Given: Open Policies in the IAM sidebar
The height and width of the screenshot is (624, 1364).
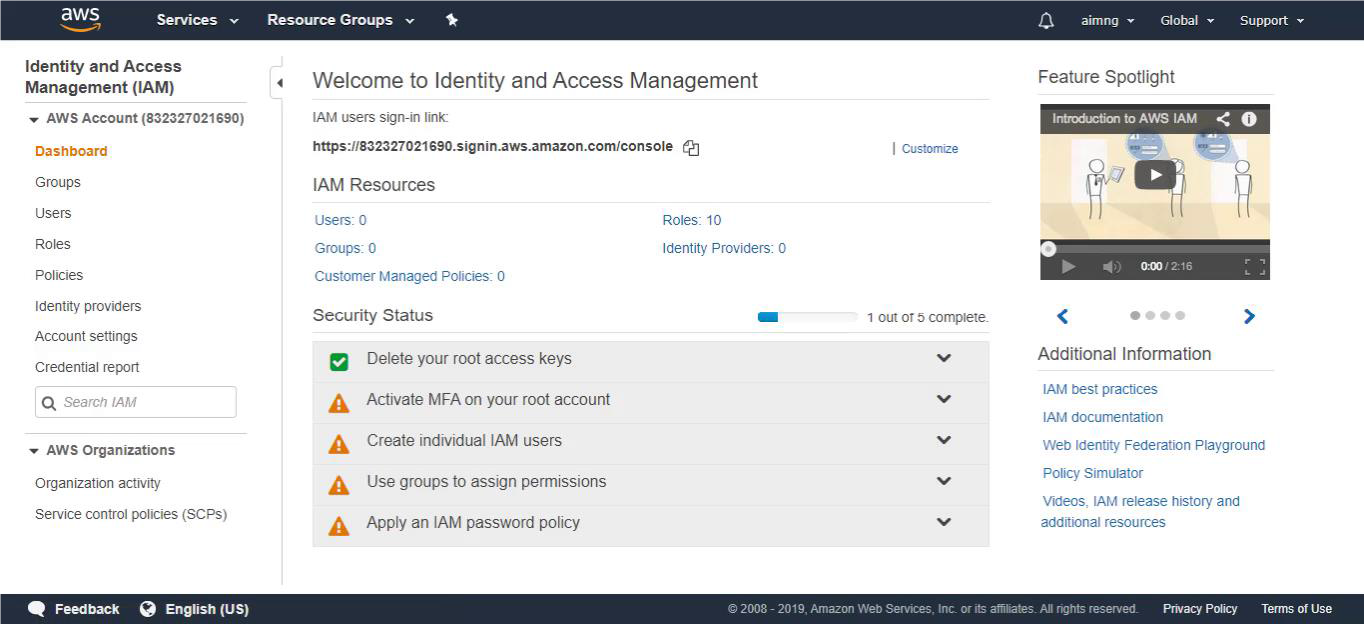Looking at the screenshot, I should (x=59, y=275).
